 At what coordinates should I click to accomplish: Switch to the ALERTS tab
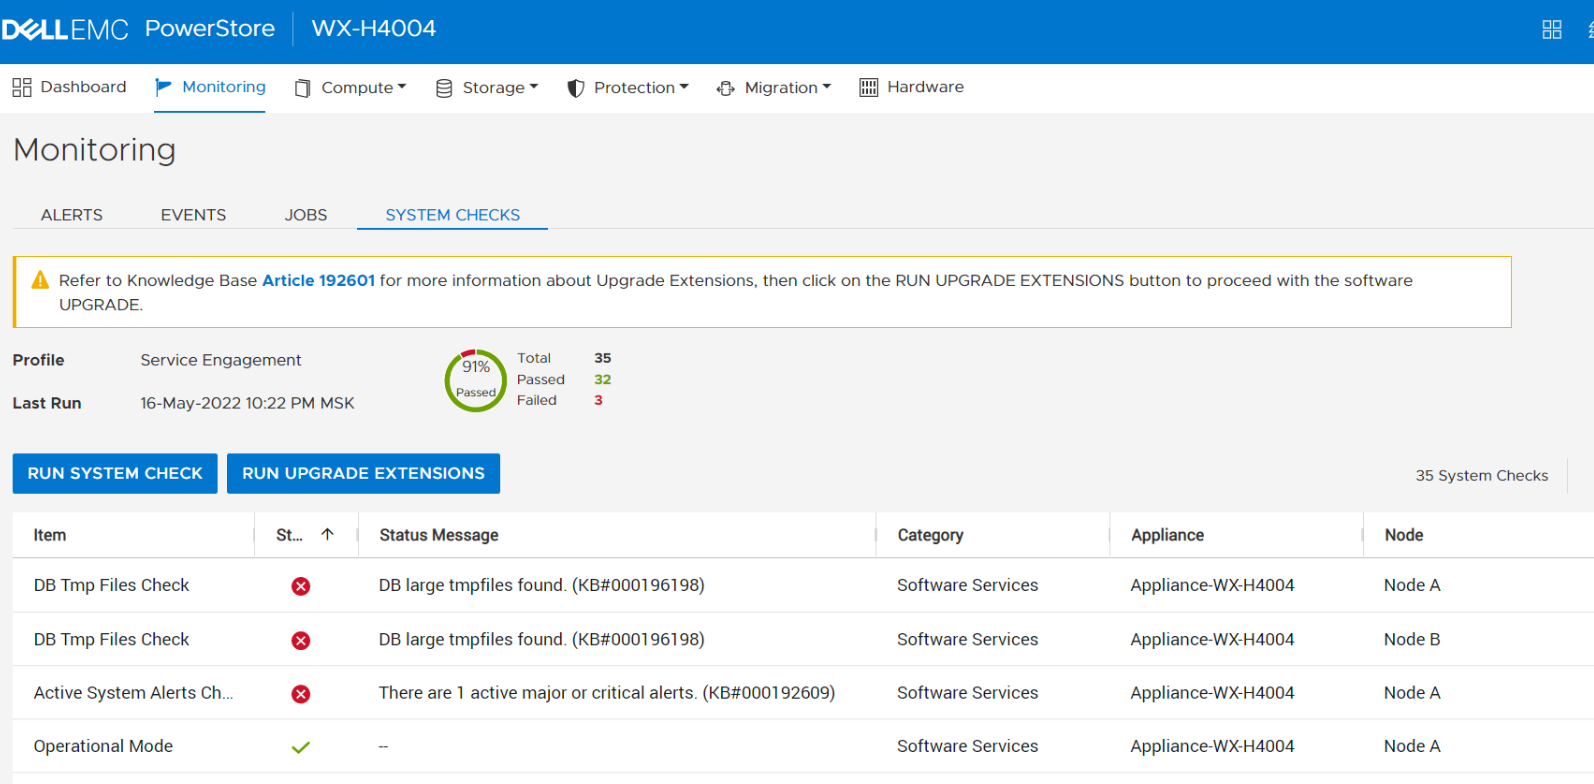click(71, 215)
